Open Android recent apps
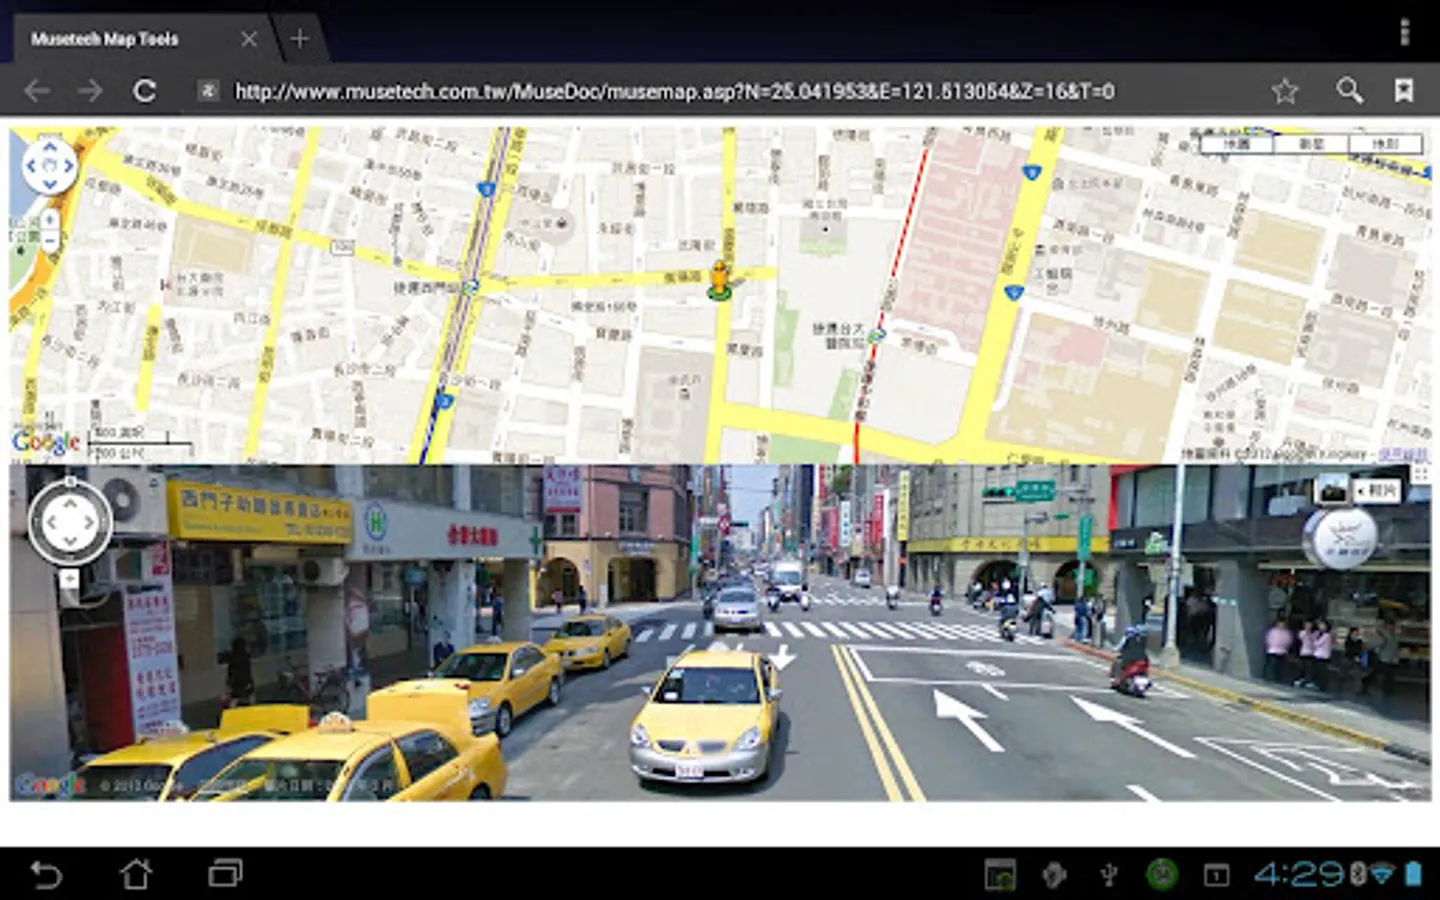Viewport: 1440px width, 900px height. (x=226, y=874)
